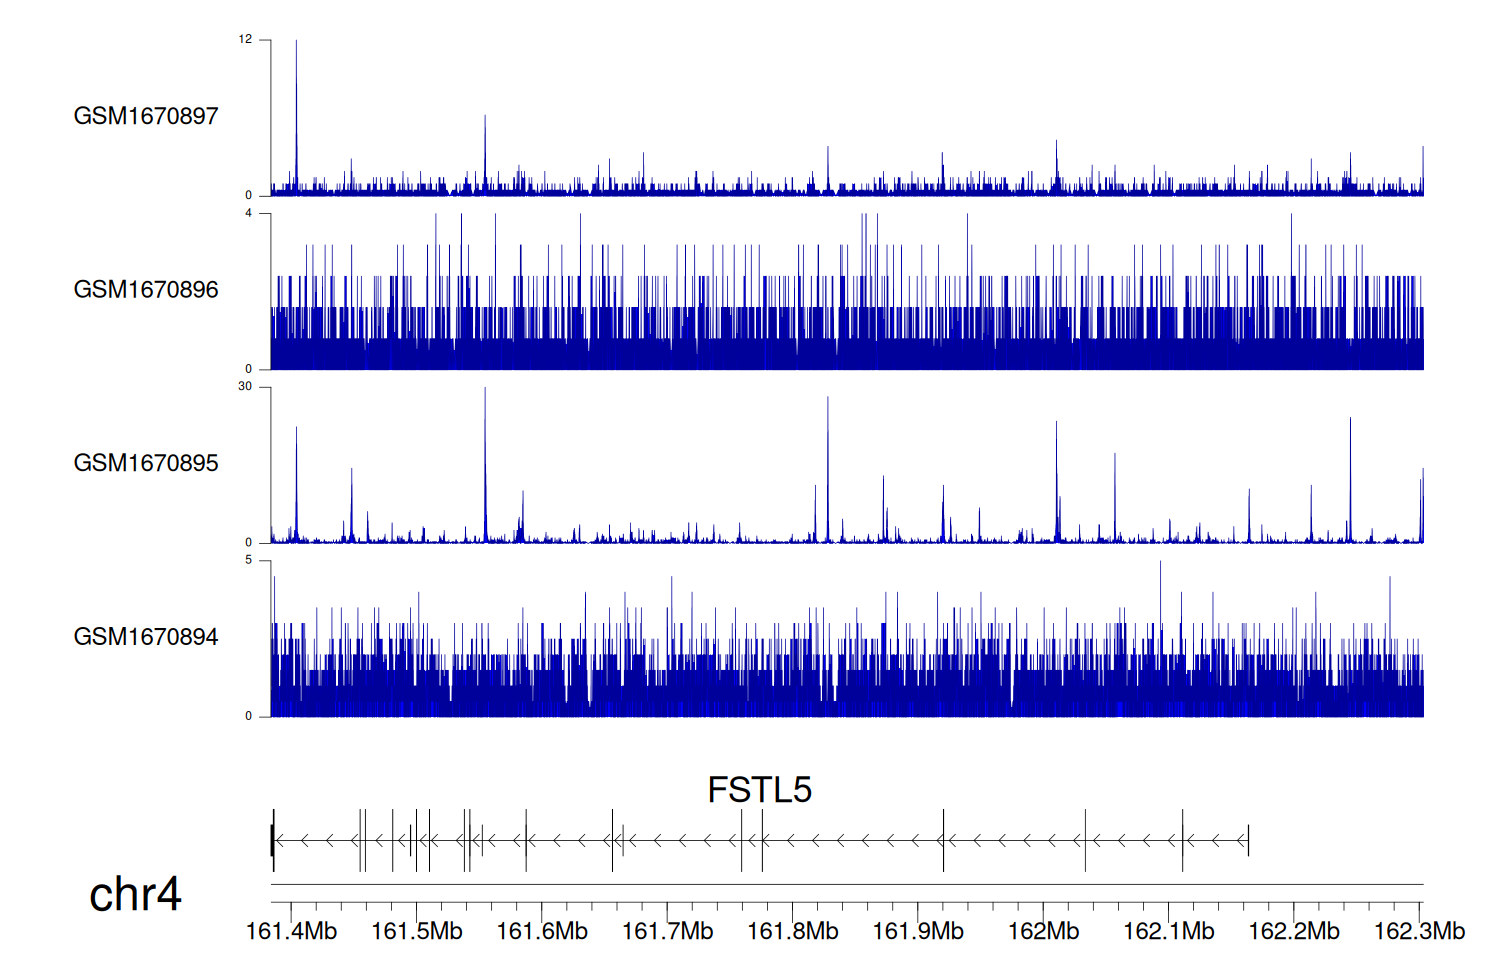This screenshot has height=980, width=1500.
Task: Click the 161.9Mb axis label
Action: point(917,931)
